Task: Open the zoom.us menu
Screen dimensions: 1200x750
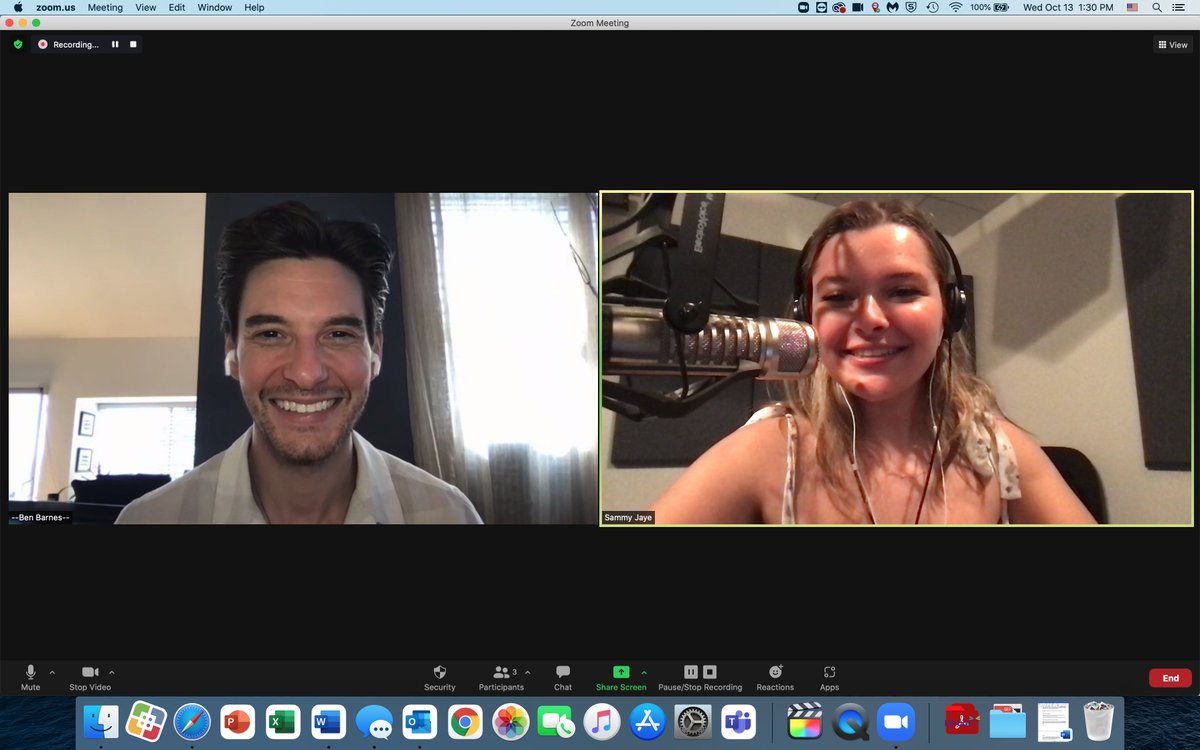Action: tap(56, 7)
